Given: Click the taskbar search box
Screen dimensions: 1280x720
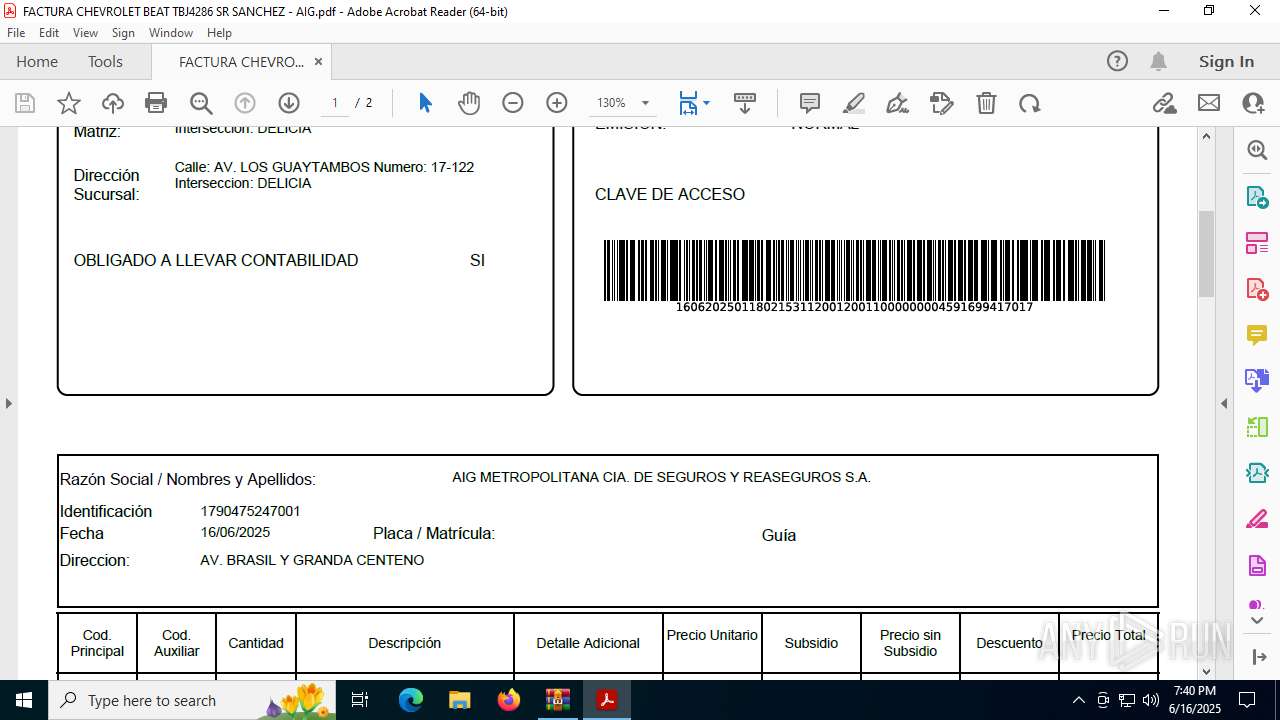Looking at the screenshot, I should (191, 700).
